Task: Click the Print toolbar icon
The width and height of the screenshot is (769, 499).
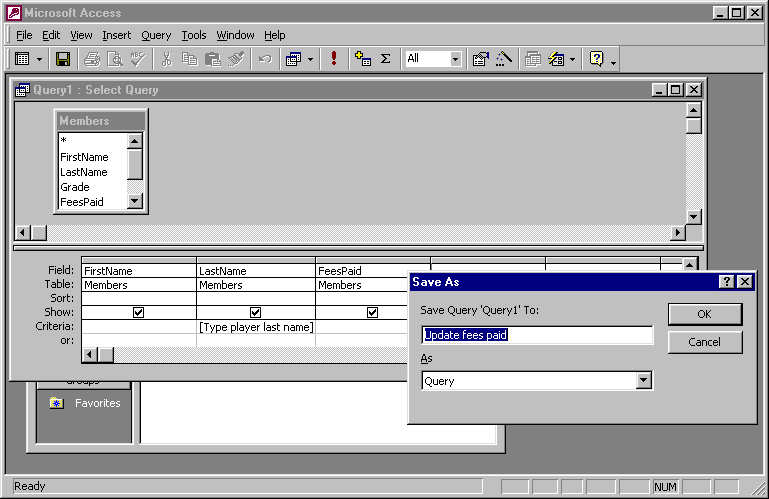Action: (92, 59)
